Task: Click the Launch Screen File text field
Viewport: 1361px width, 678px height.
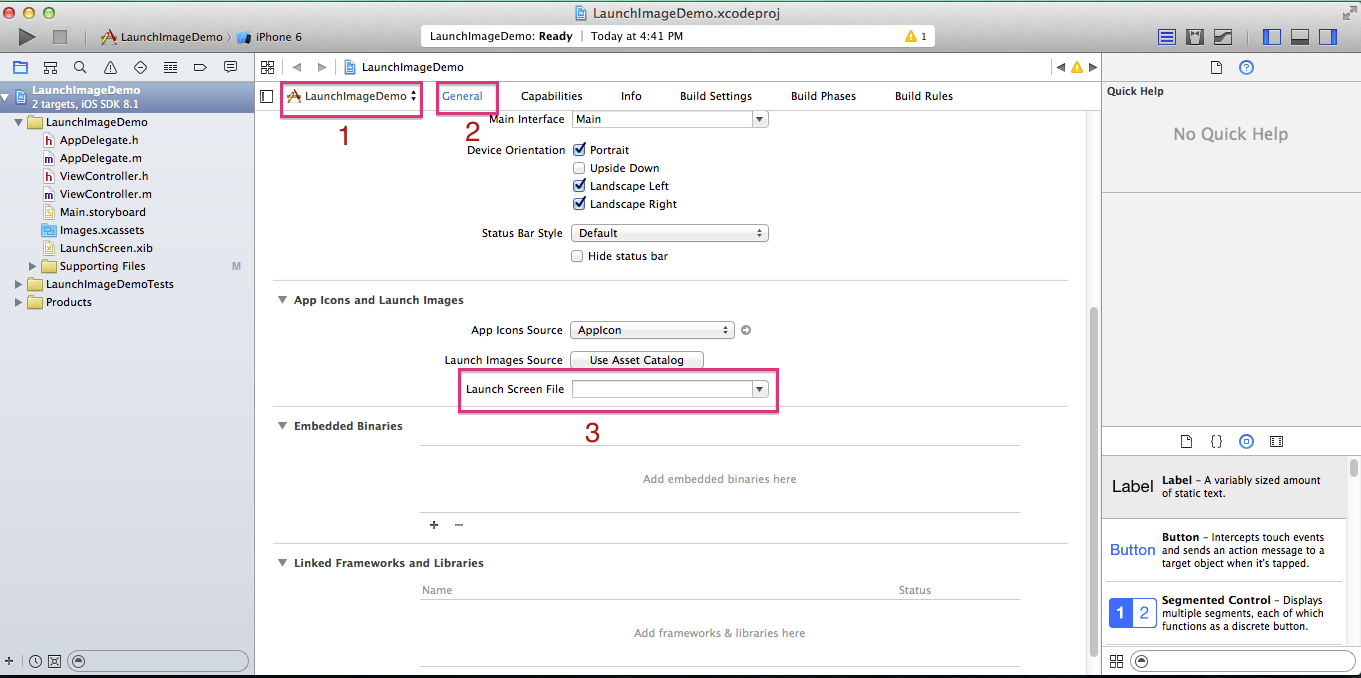Action: tap(661, 390)
